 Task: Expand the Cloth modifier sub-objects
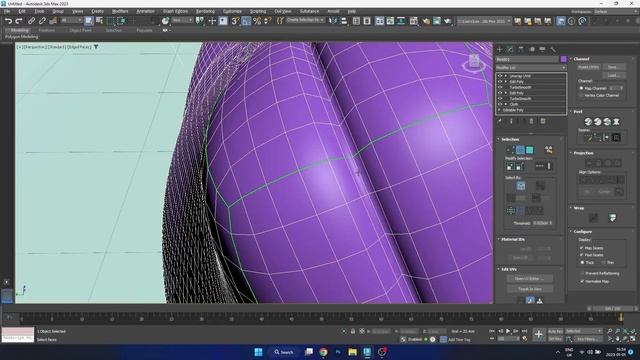coord(506,104)
